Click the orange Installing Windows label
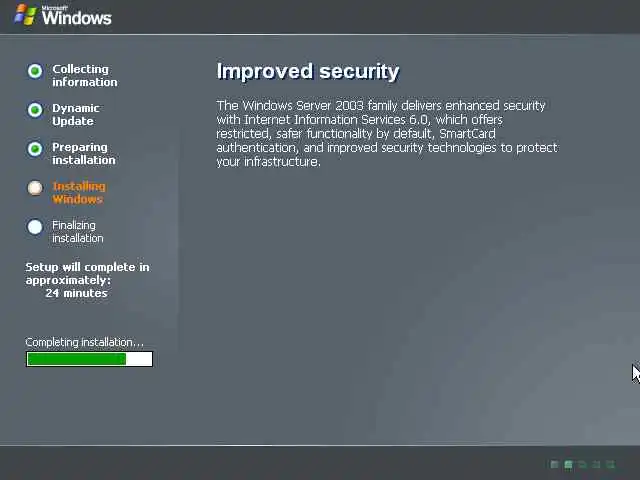Viewport: 640px width, 480px height. (79, 193)
